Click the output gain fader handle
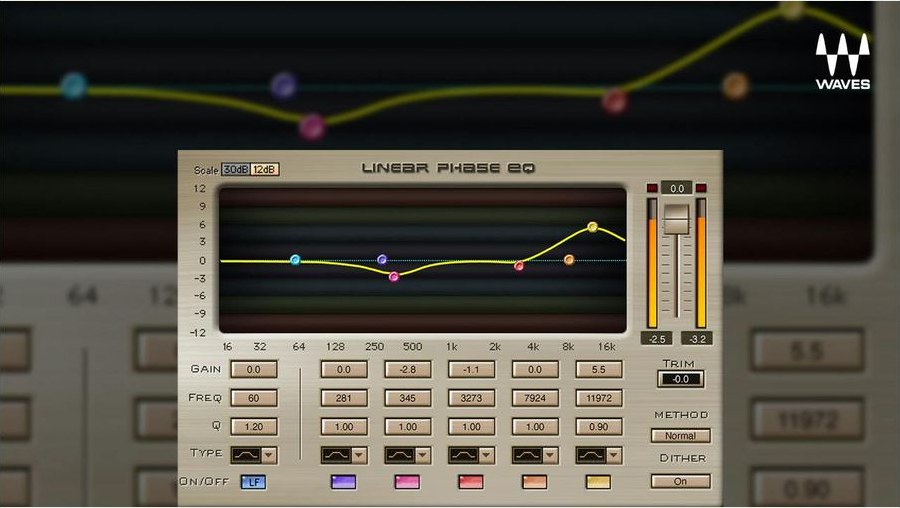900x508 pixels. click(x=676, y=219)
